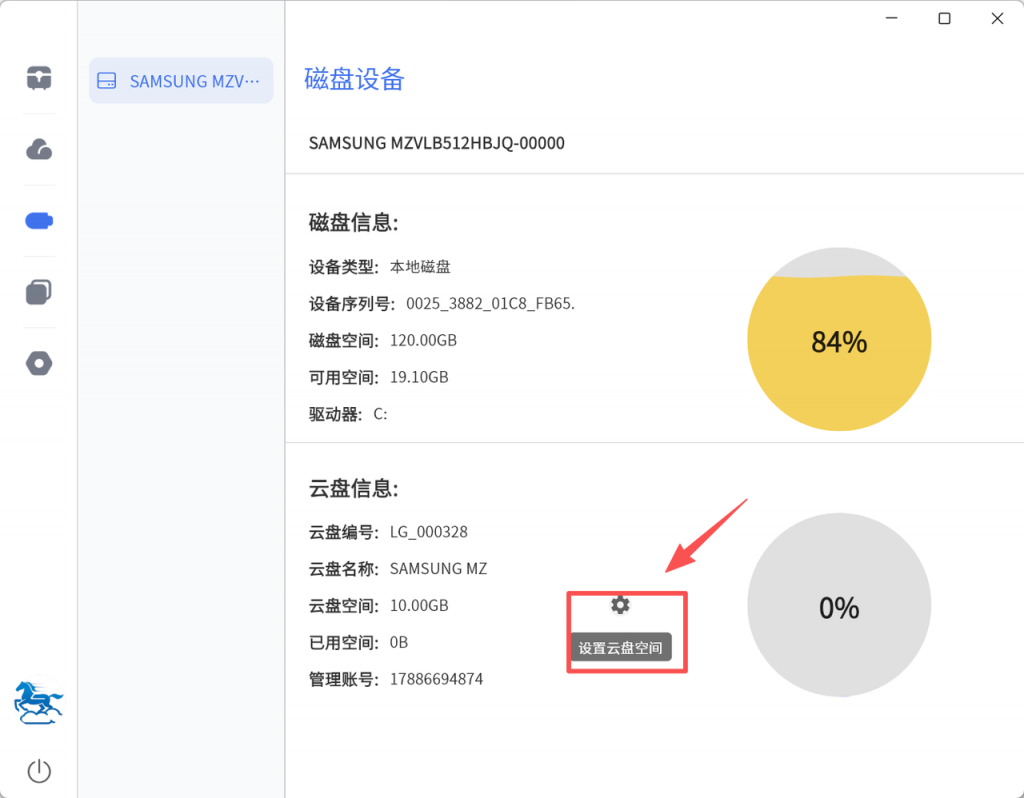Select SAMSUNG MZV device in the list
Screen dimensions: 1024x798
click(x=194, y=81)
